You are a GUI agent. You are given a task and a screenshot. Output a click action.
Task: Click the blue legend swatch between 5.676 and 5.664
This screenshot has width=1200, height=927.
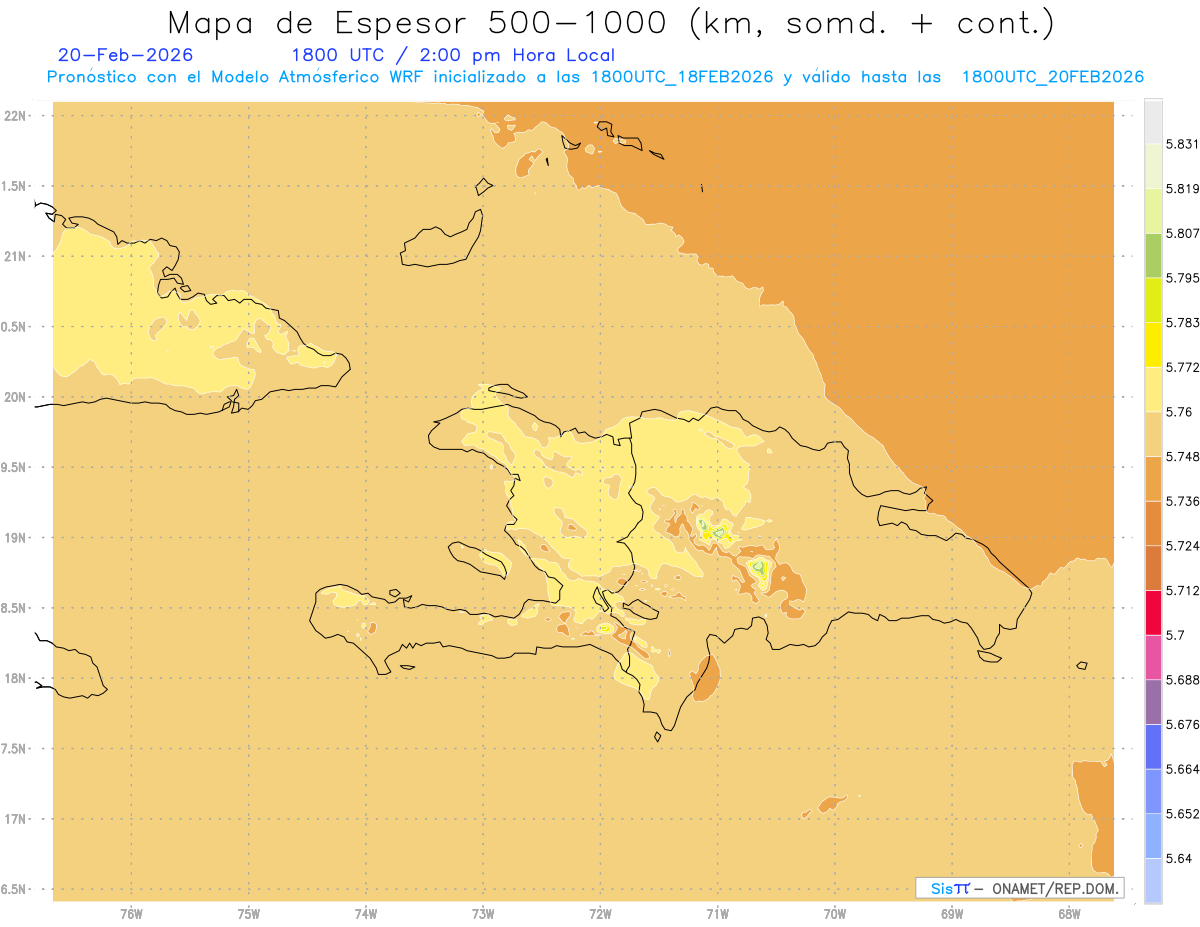(x=1153, y=746)
